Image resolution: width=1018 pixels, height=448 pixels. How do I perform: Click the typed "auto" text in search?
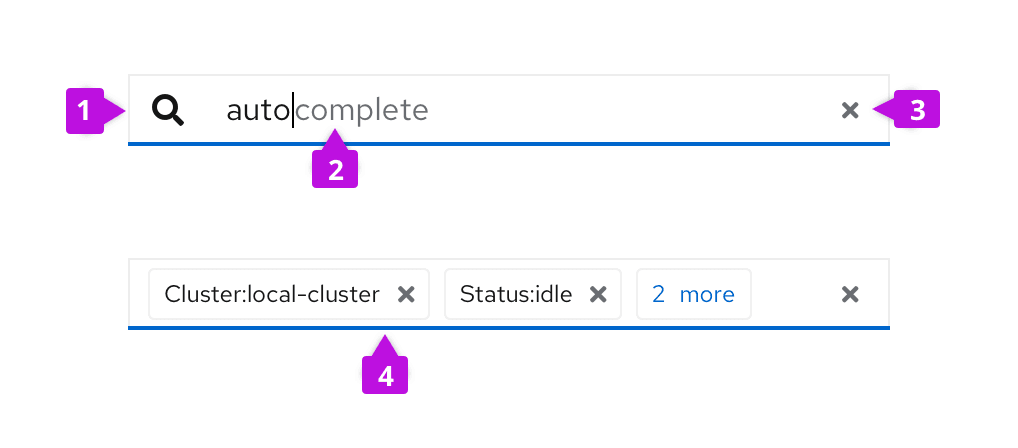pyautogui.click(x=257, y=110)
